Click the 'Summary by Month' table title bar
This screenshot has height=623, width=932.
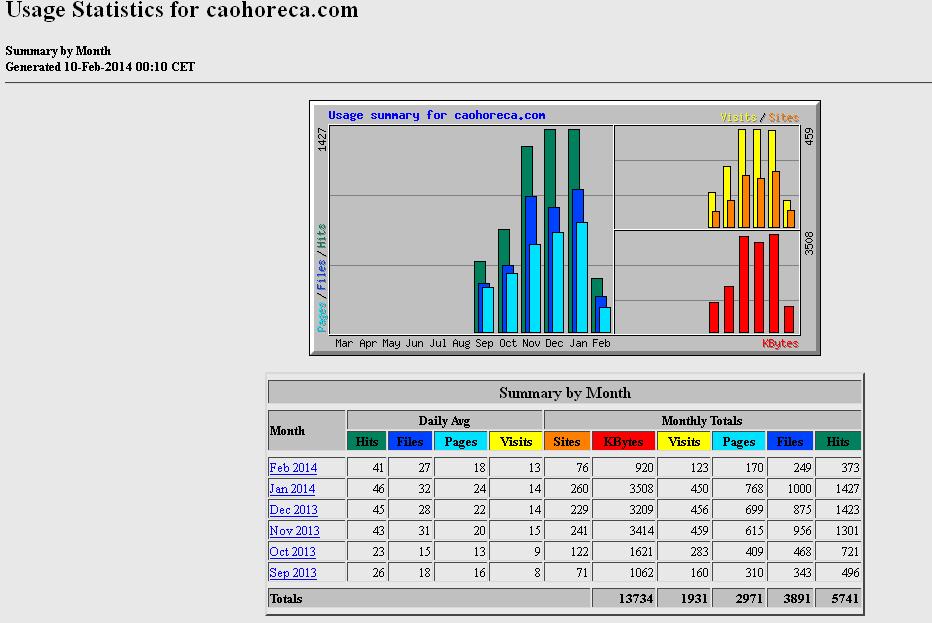point(565,393)
